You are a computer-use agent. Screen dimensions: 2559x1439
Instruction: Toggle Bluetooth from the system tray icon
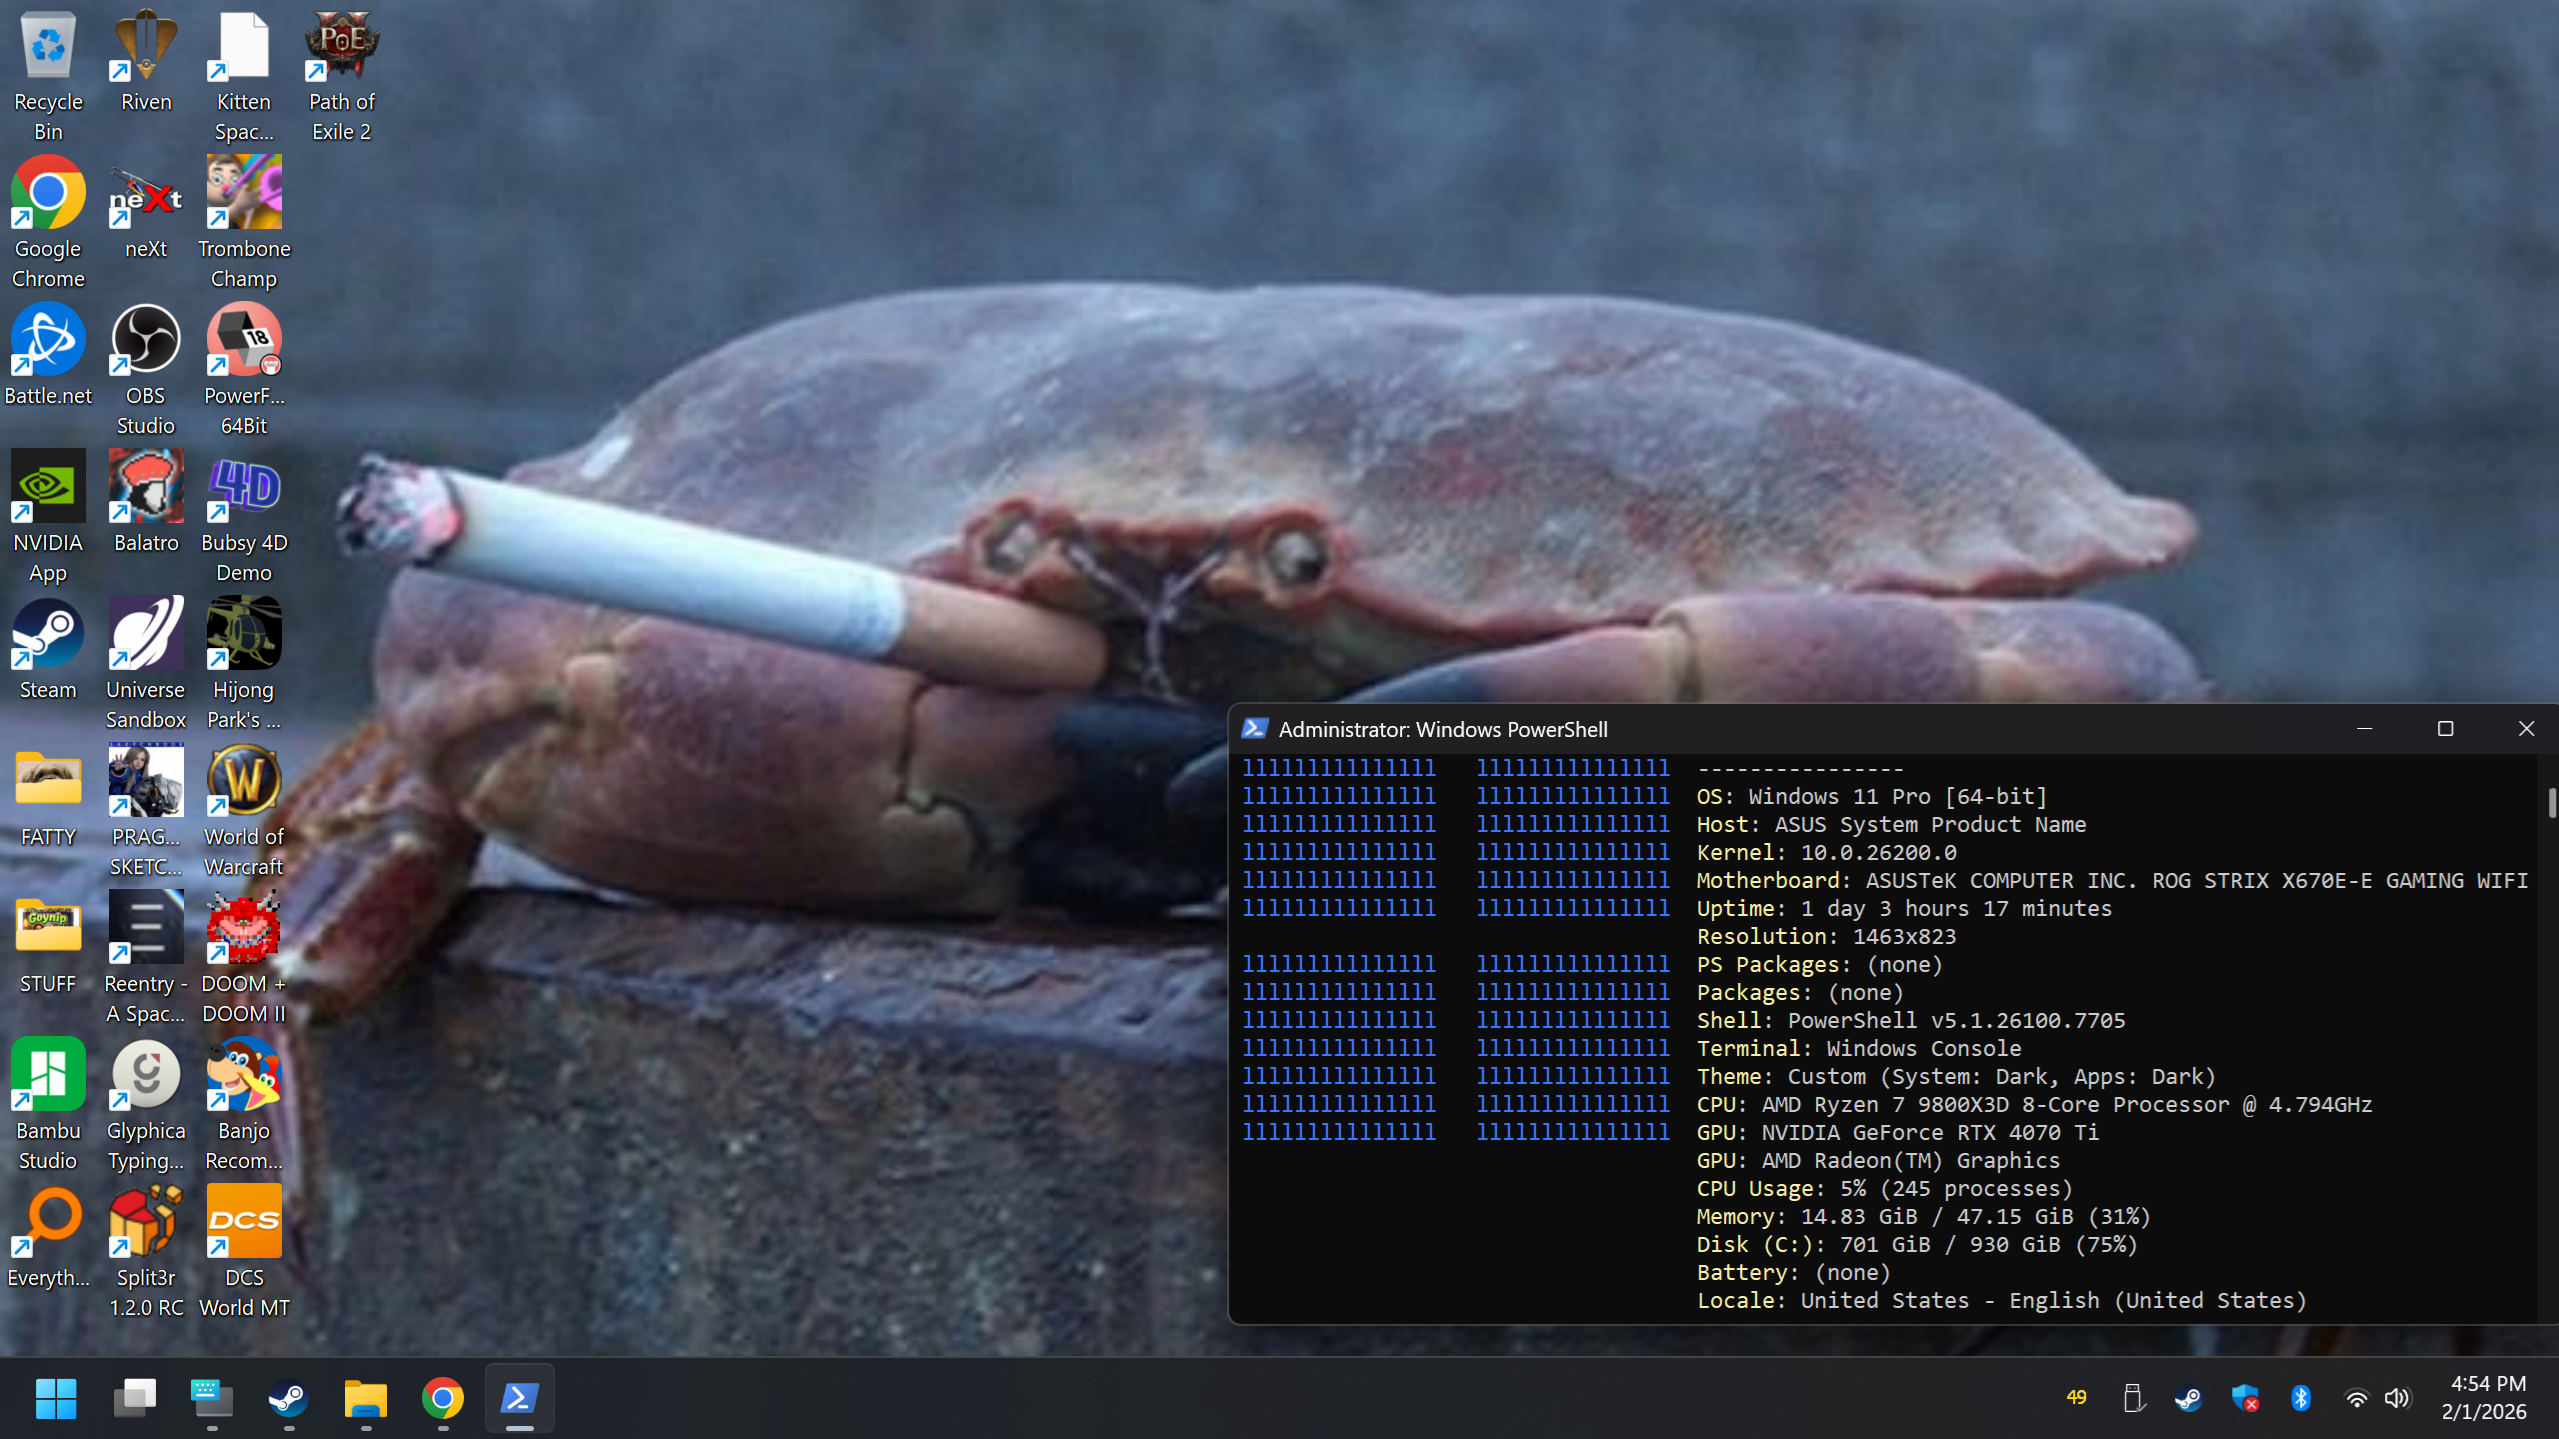click(x=2300, y=1398)
